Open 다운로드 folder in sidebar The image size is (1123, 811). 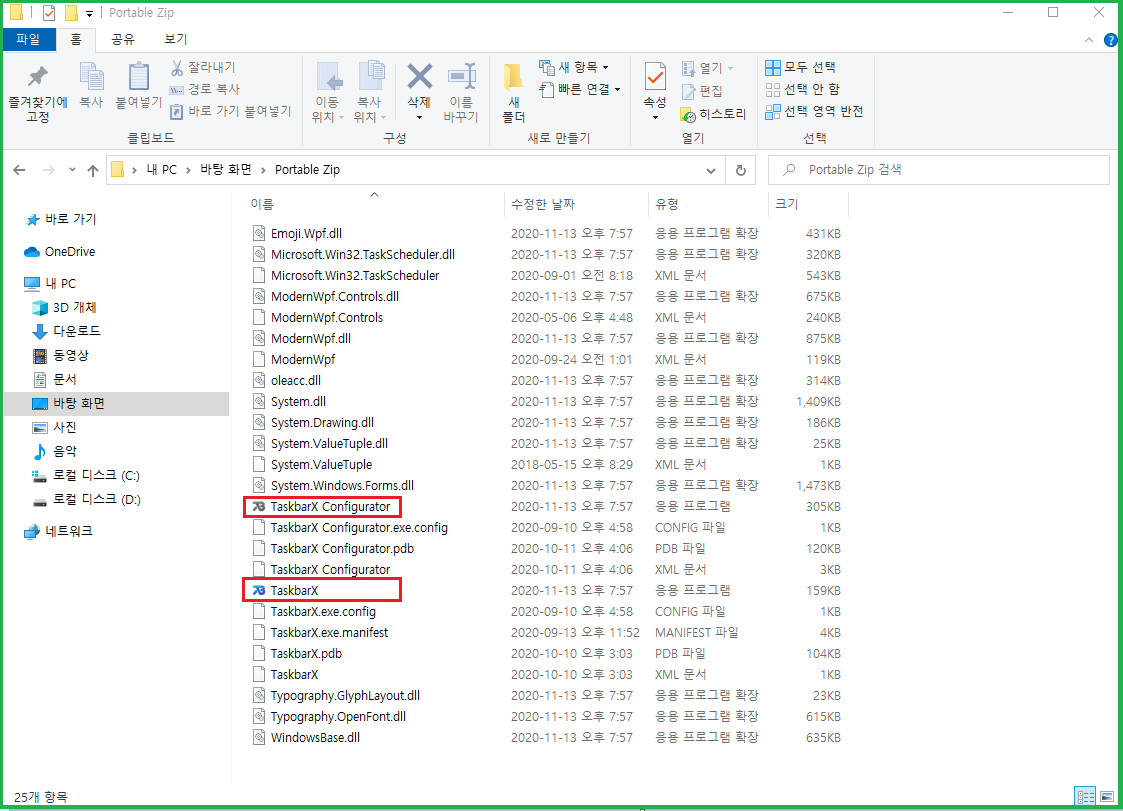pyautogui.click(x=67, y=331)
